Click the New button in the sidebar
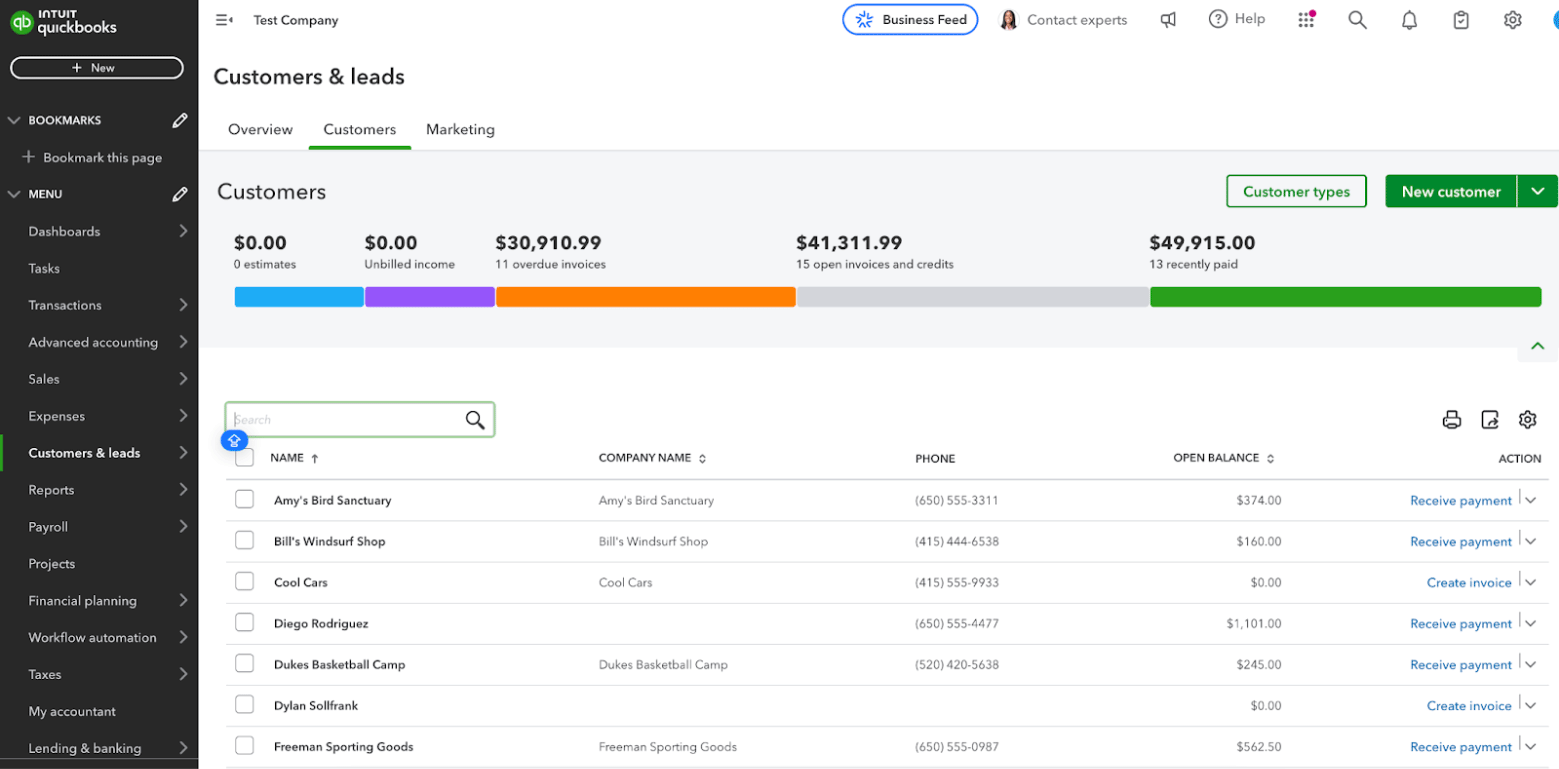The width and height of the screenshot is (1559, 769). tap(97, 68)
